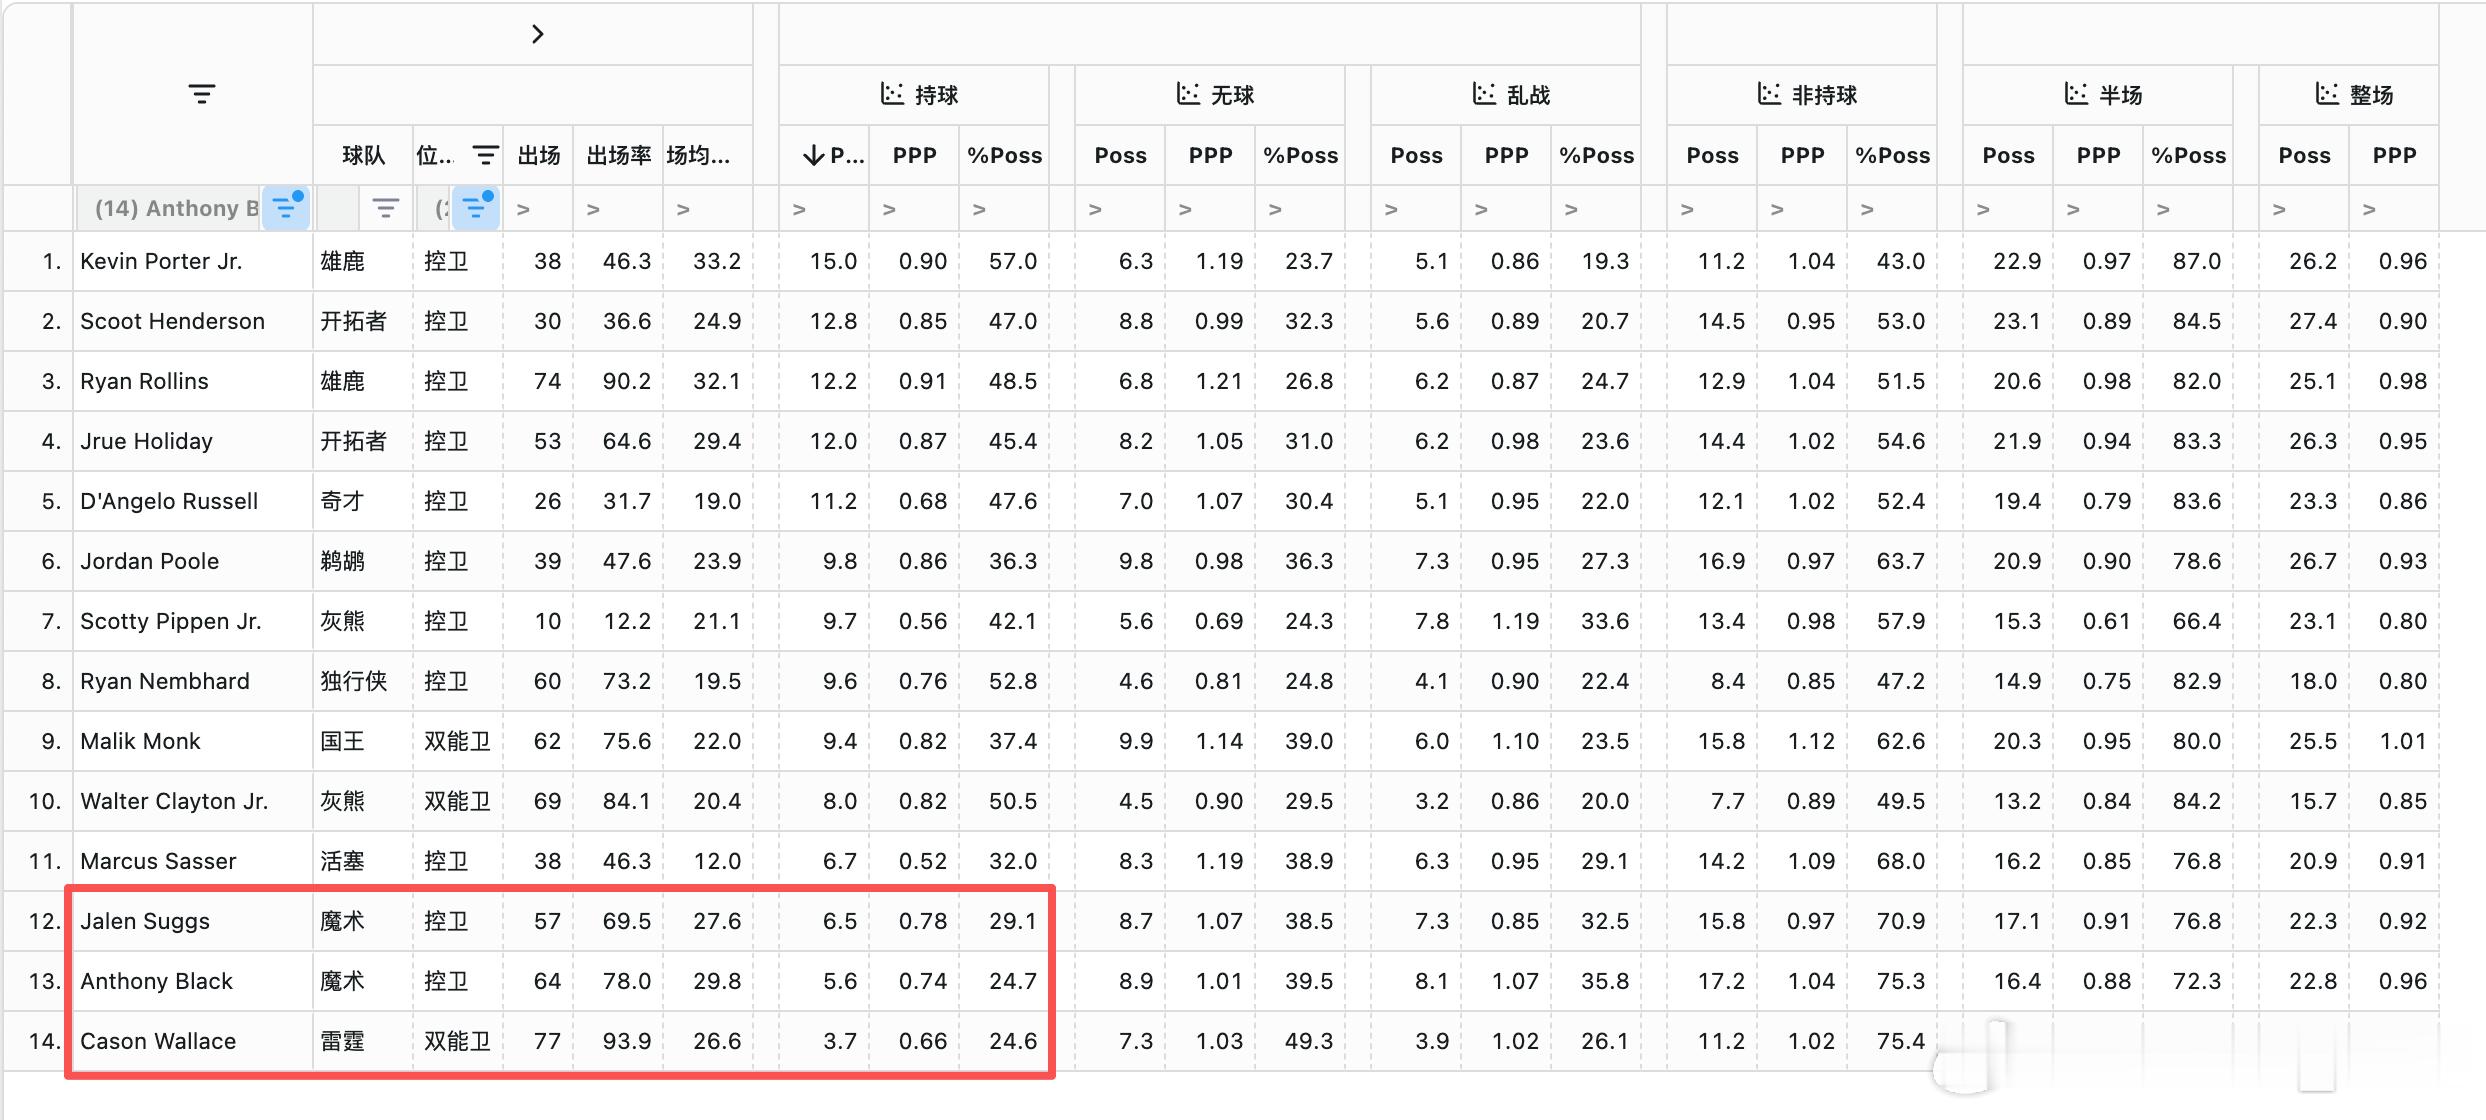Sort by the Poss header under 乱战
Viewport: 2486px width, 1120px height.
tap(1417, 155)
